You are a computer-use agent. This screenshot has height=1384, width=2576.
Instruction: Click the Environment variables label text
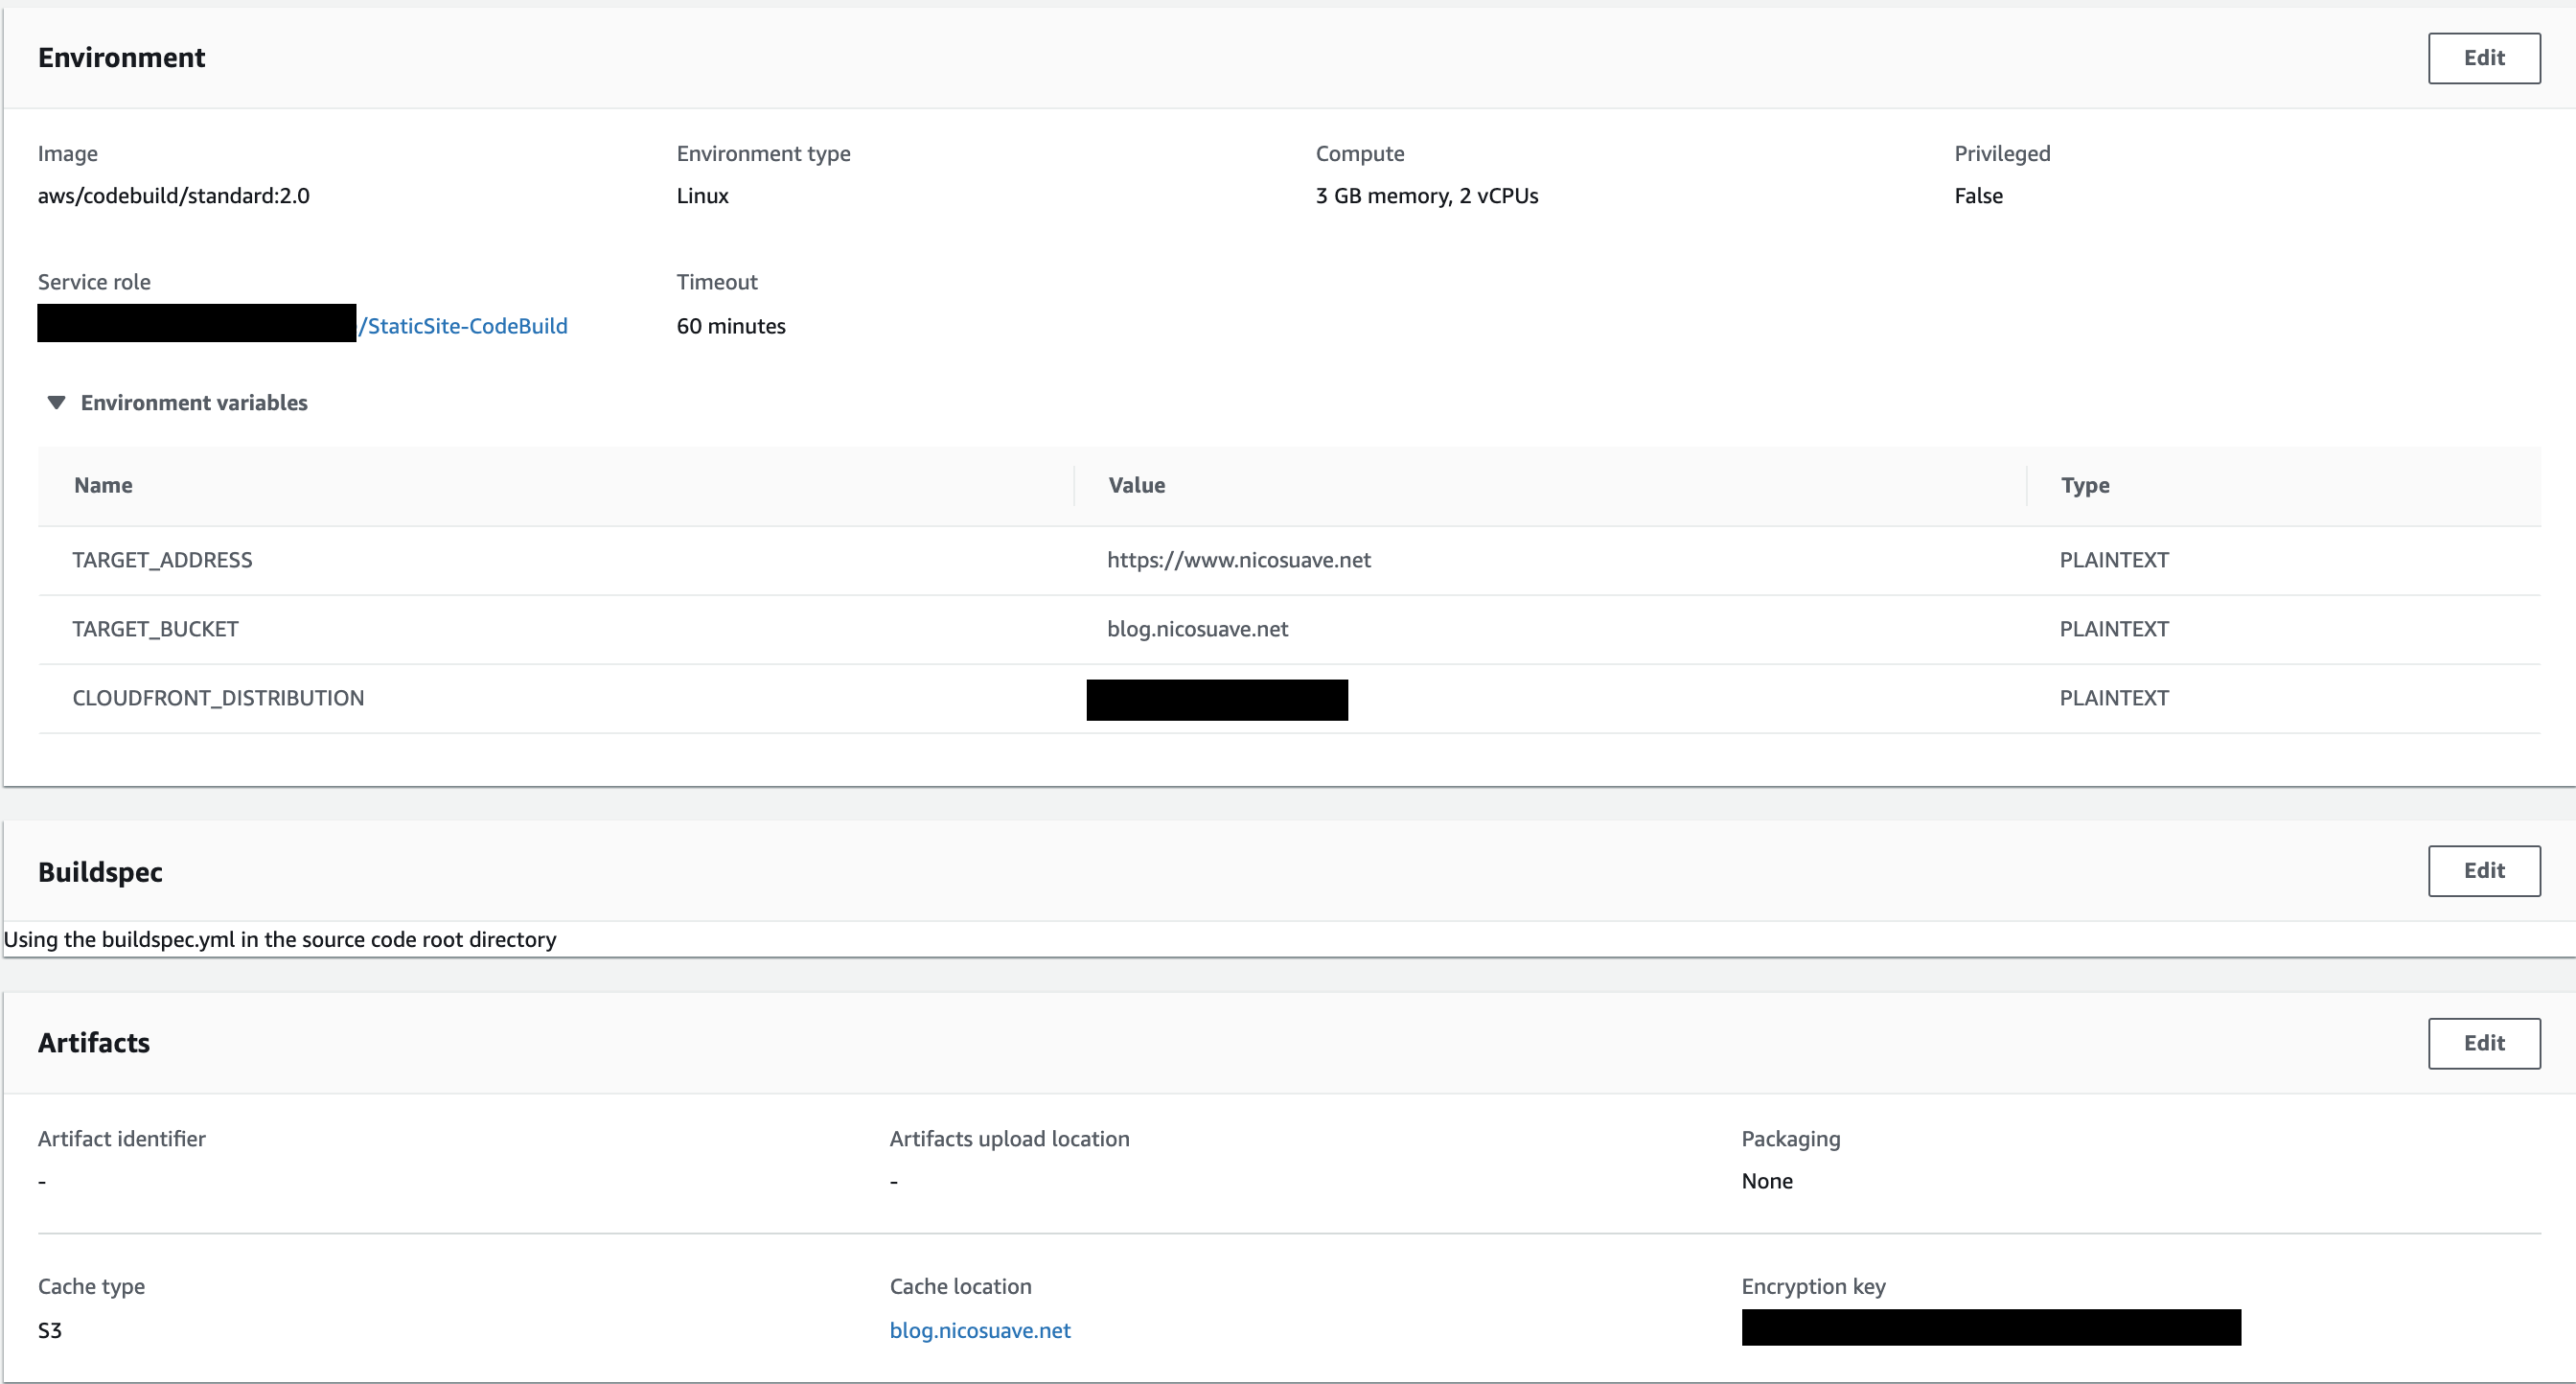click(x=194, y=402)
